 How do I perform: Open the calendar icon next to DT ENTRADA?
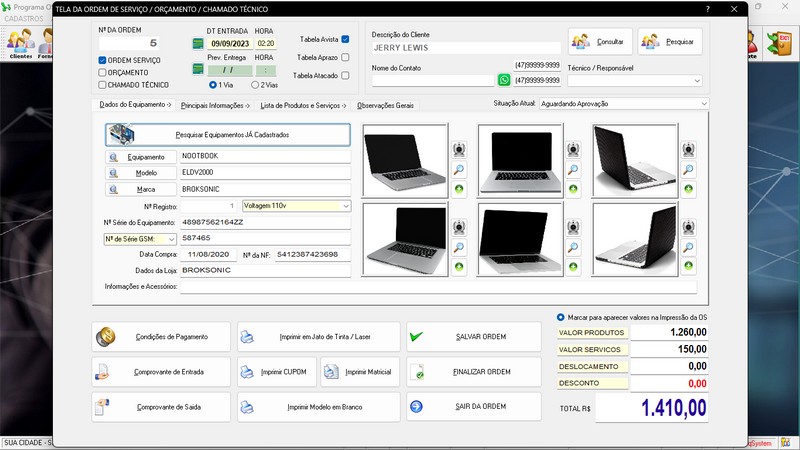[198, 44]
